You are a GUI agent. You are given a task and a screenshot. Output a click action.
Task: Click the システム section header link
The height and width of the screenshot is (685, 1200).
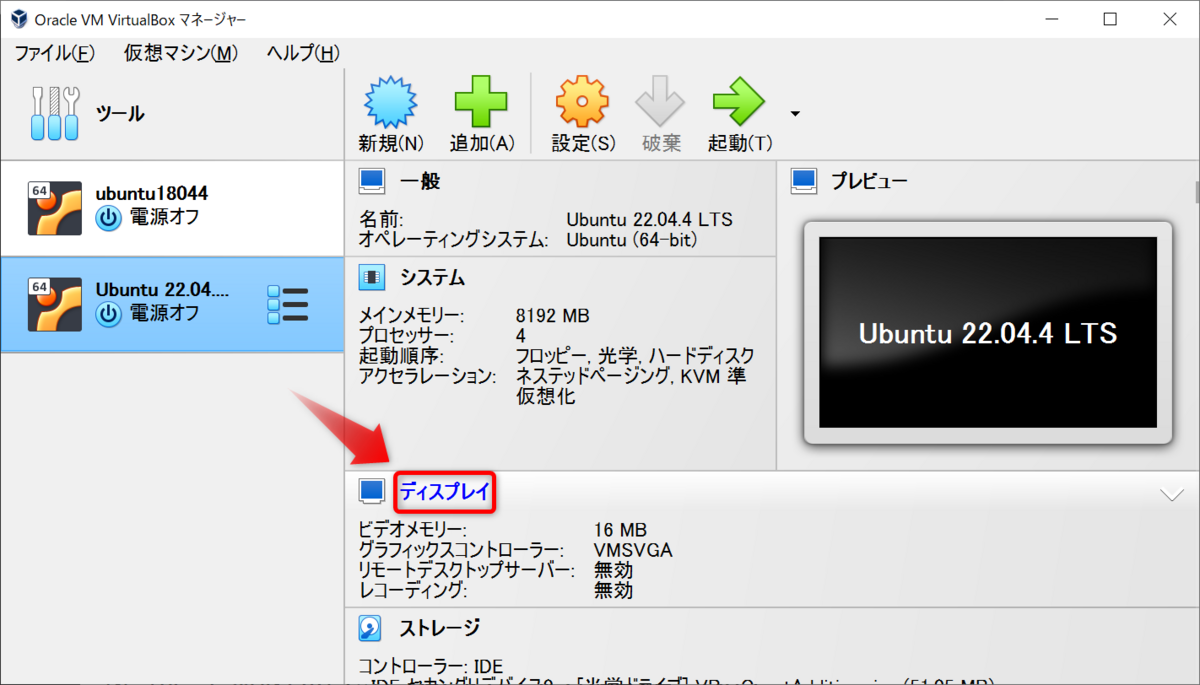(432, 277)
